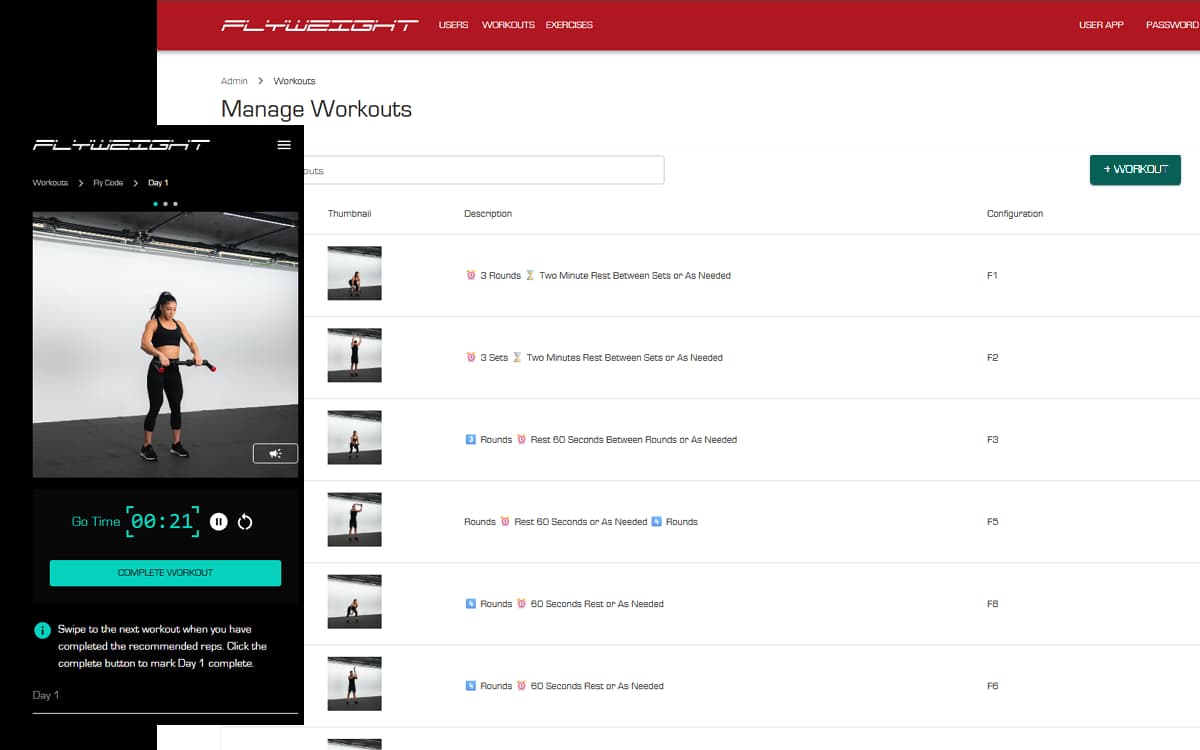Click configuration value F6
This screenshot has height=750, width=1200.
(x=992, y=686)
